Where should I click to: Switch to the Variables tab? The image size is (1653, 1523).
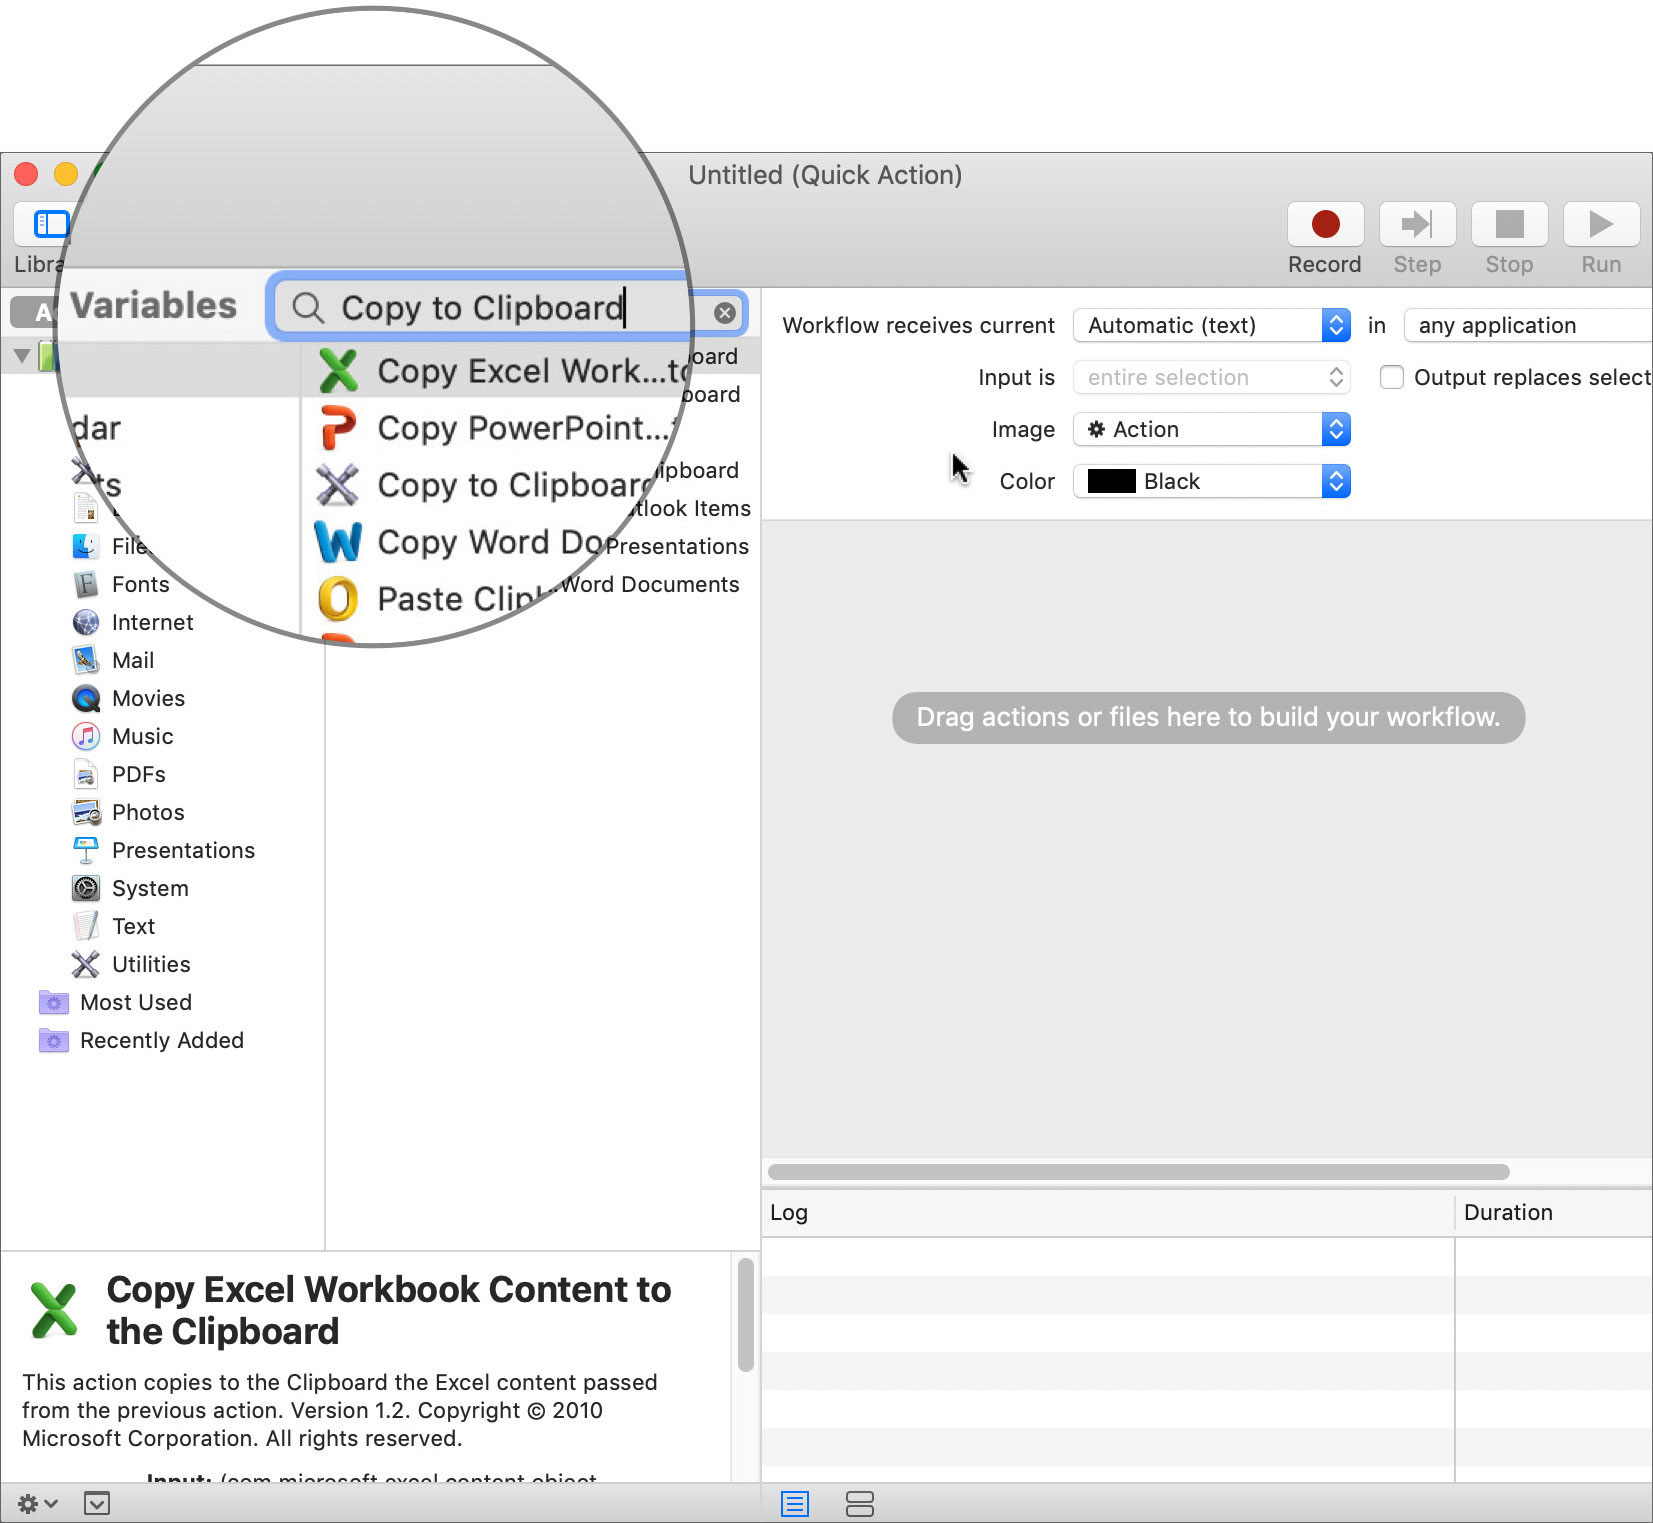coord(152,306)
